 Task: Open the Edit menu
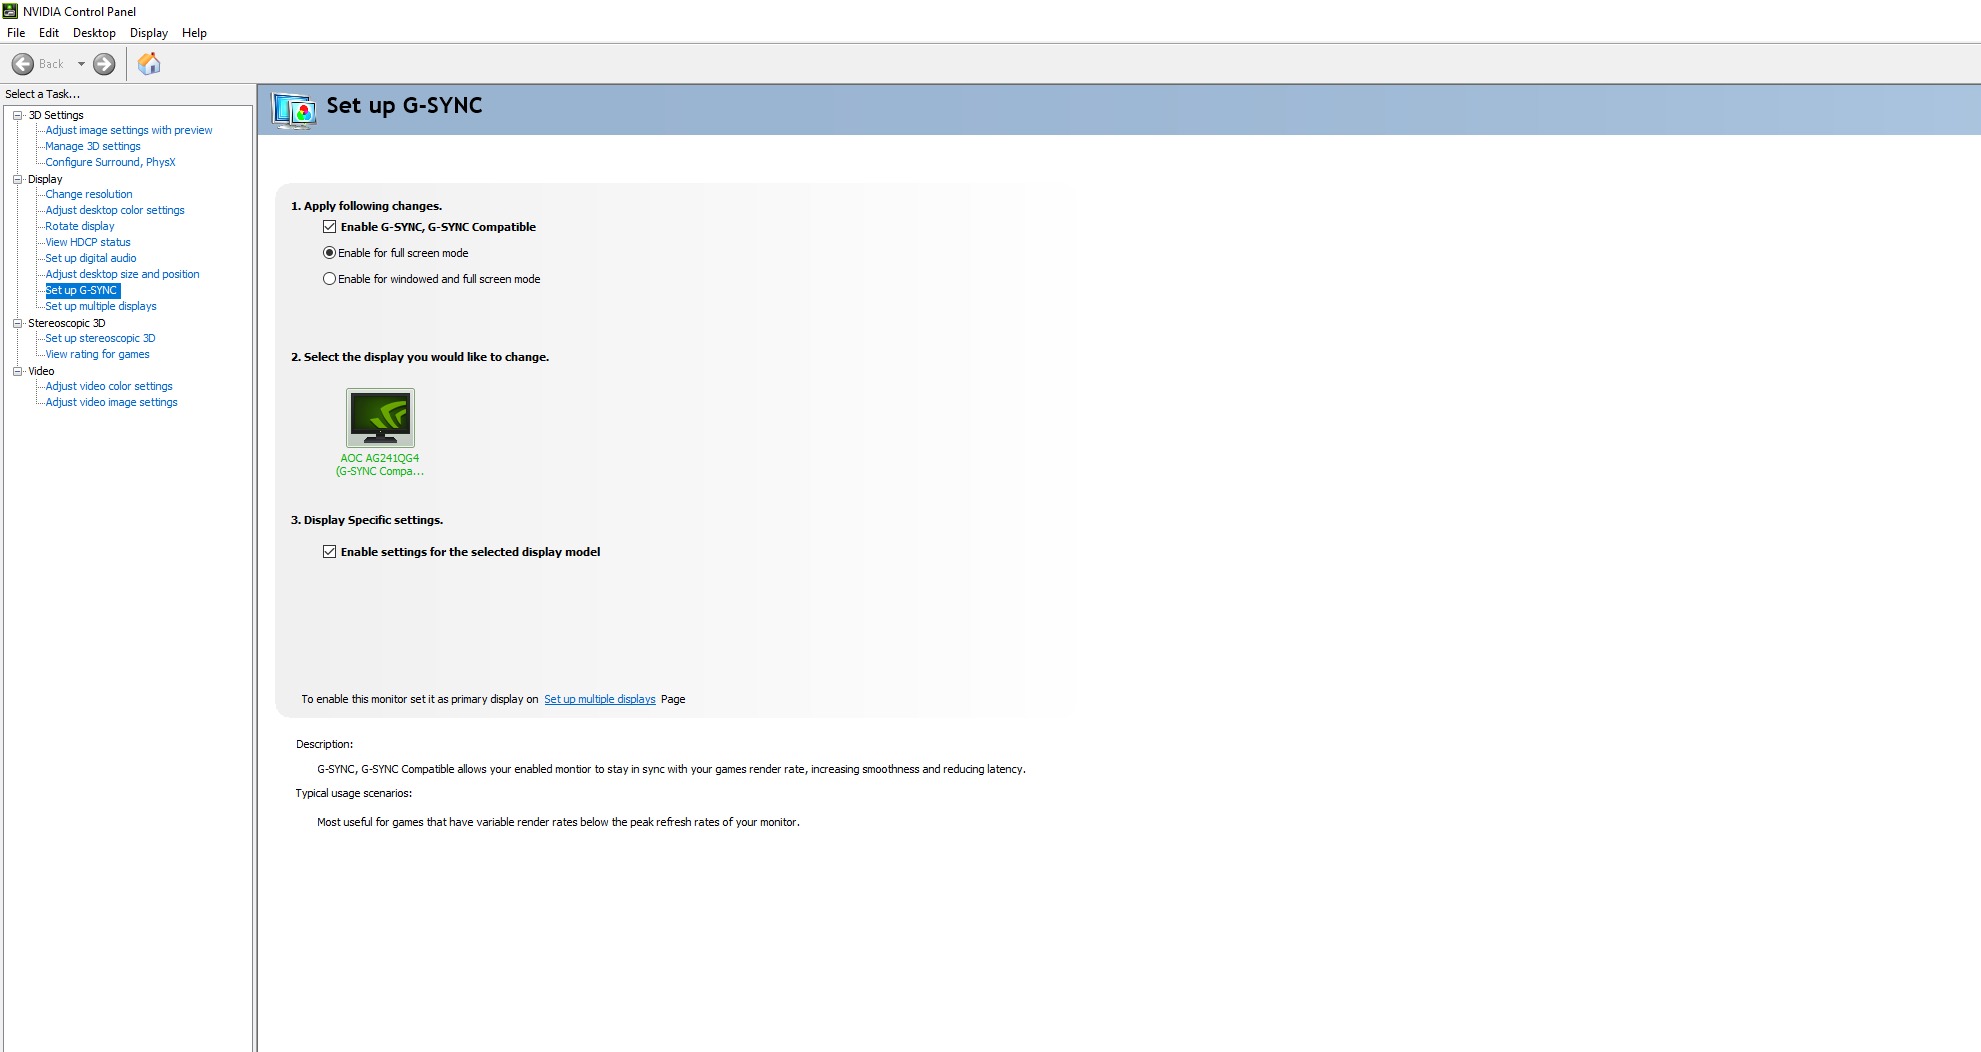click(49, 33)
